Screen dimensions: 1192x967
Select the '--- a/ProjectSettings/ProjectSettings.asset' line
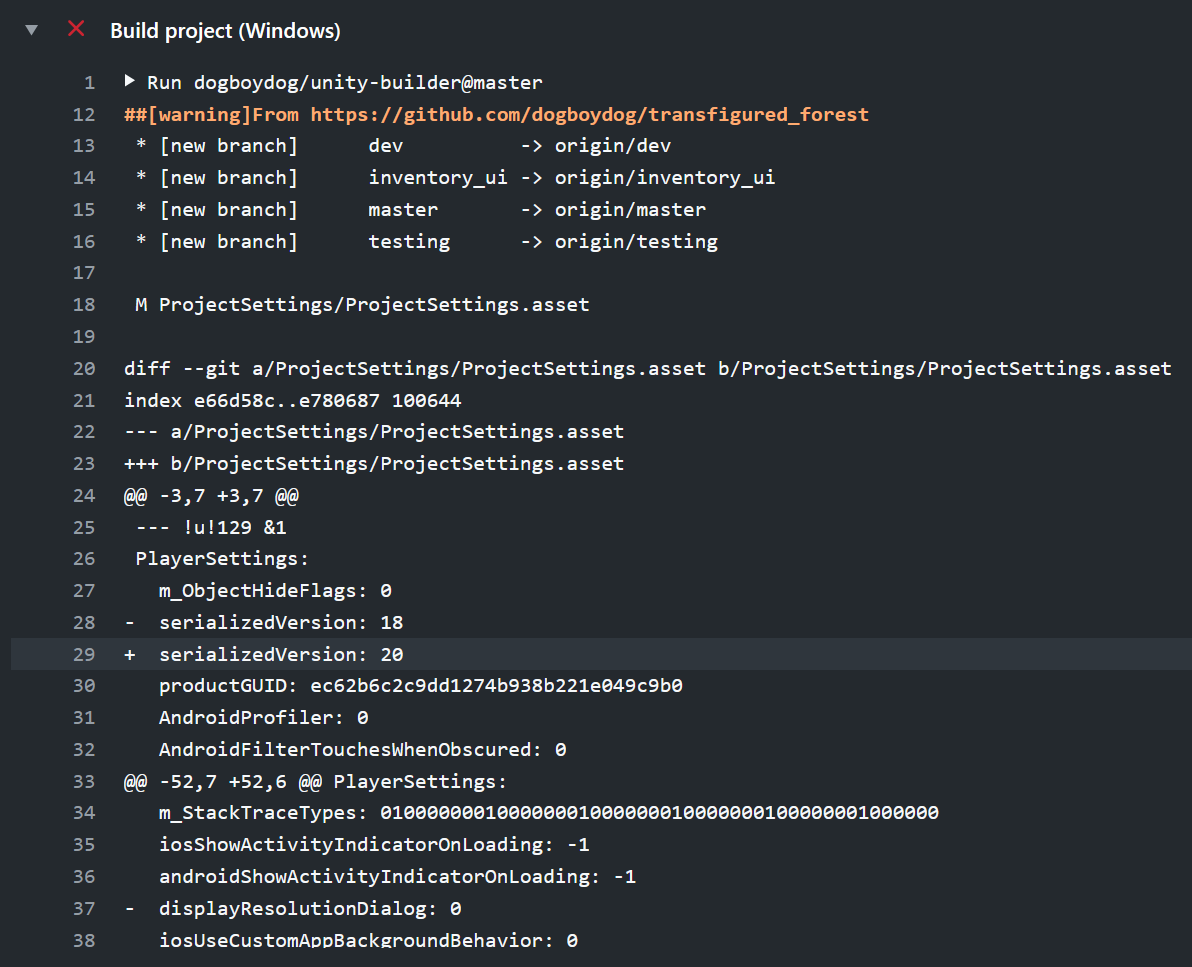(374, 432)
